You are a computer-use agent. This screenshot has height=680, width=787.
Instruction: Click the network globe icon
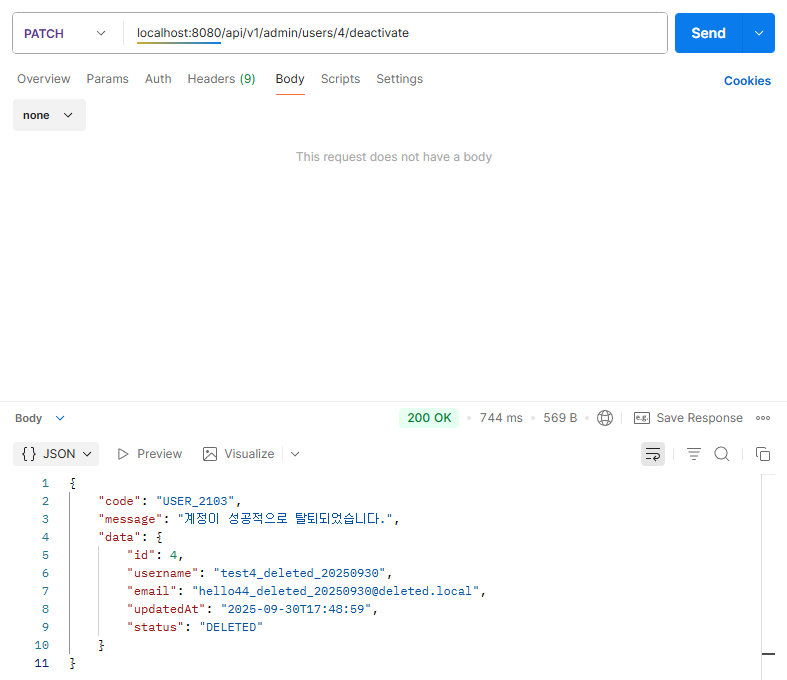pos(605,418)
